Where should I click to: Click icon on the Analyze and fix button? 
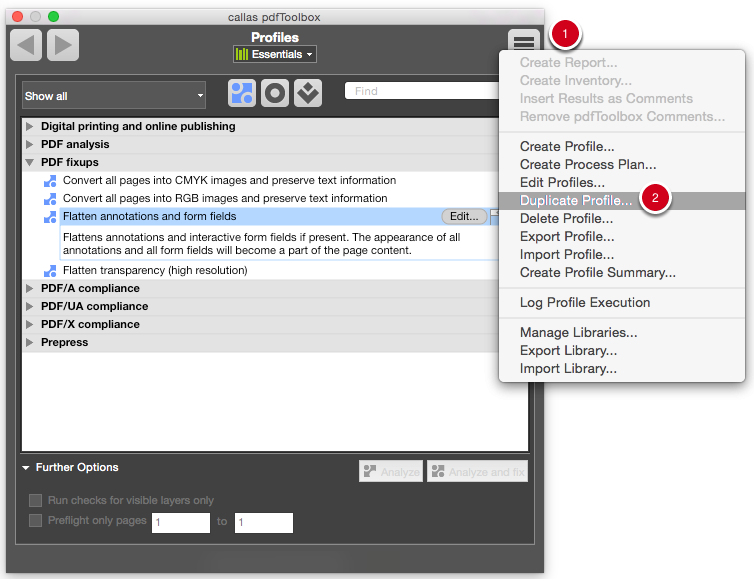438,471
